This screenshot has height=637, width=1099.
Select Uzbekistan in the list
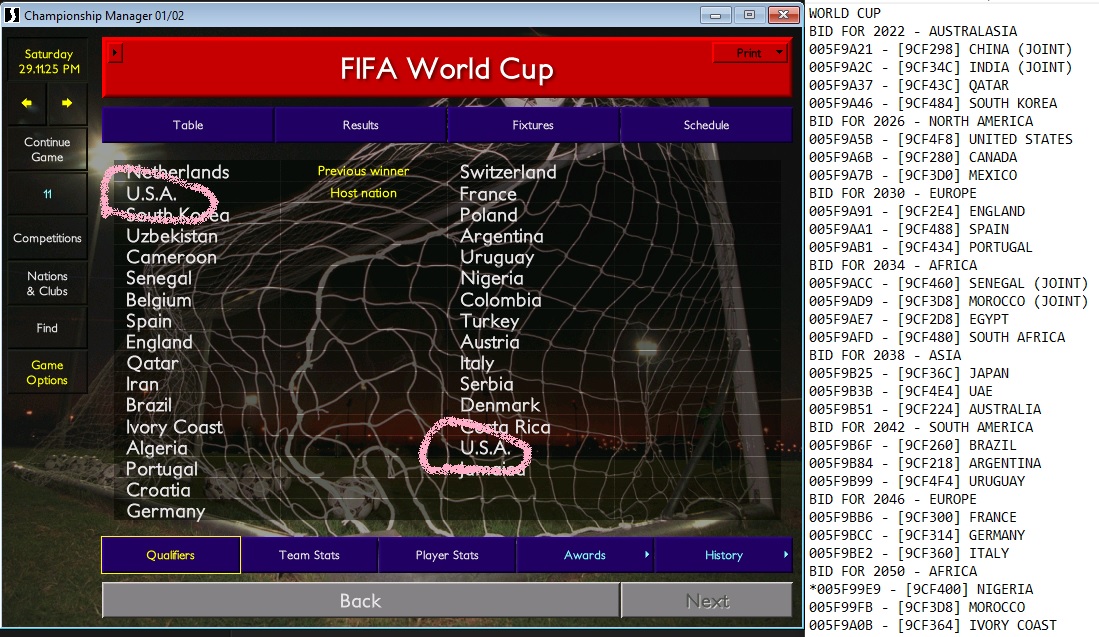tap(172, 236)
